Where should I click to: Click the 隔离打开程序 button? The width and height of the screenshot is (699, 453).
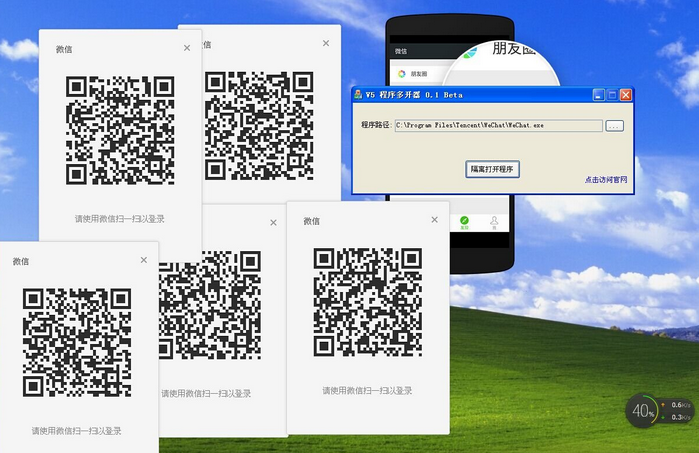tap(492, 169)
